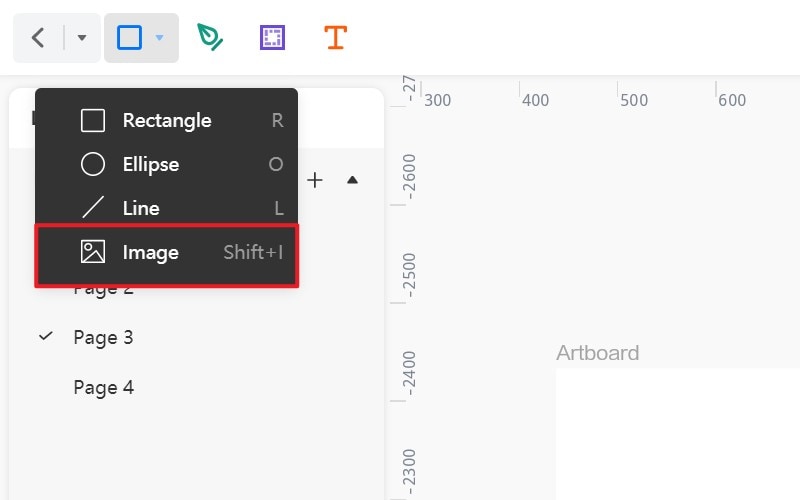The image size is (800, 500).
Task: Click the back arrow icon
Action: pos(38,38)
